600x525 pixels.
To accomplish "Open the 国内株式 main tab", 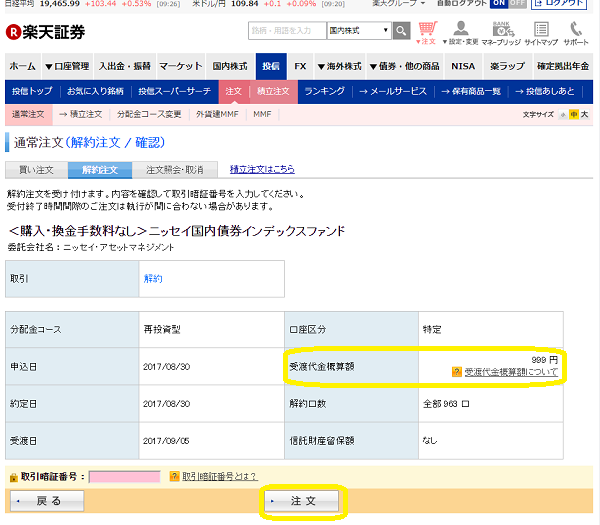I will pyautogui.click(x=230, y=66).
